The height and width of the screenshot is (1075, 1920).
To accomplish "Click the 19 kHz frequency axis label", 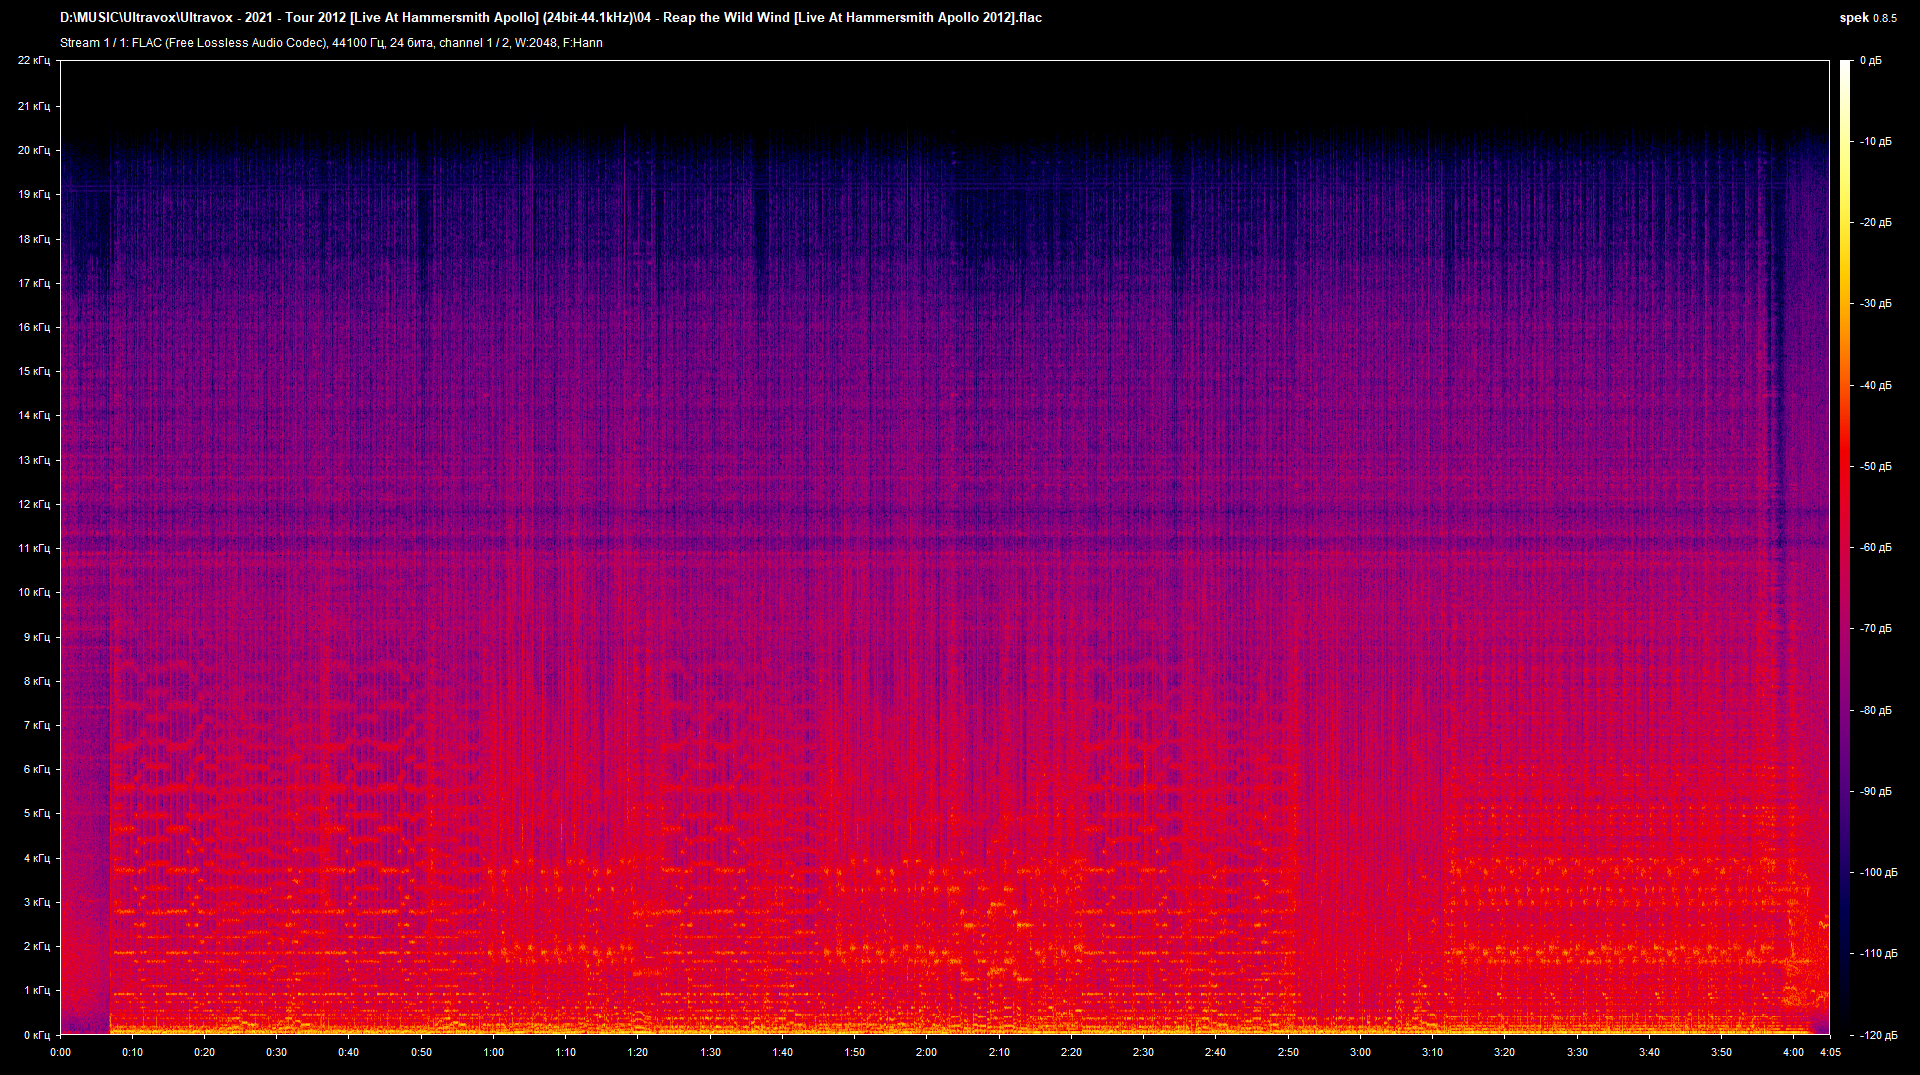I will (33, 194).
